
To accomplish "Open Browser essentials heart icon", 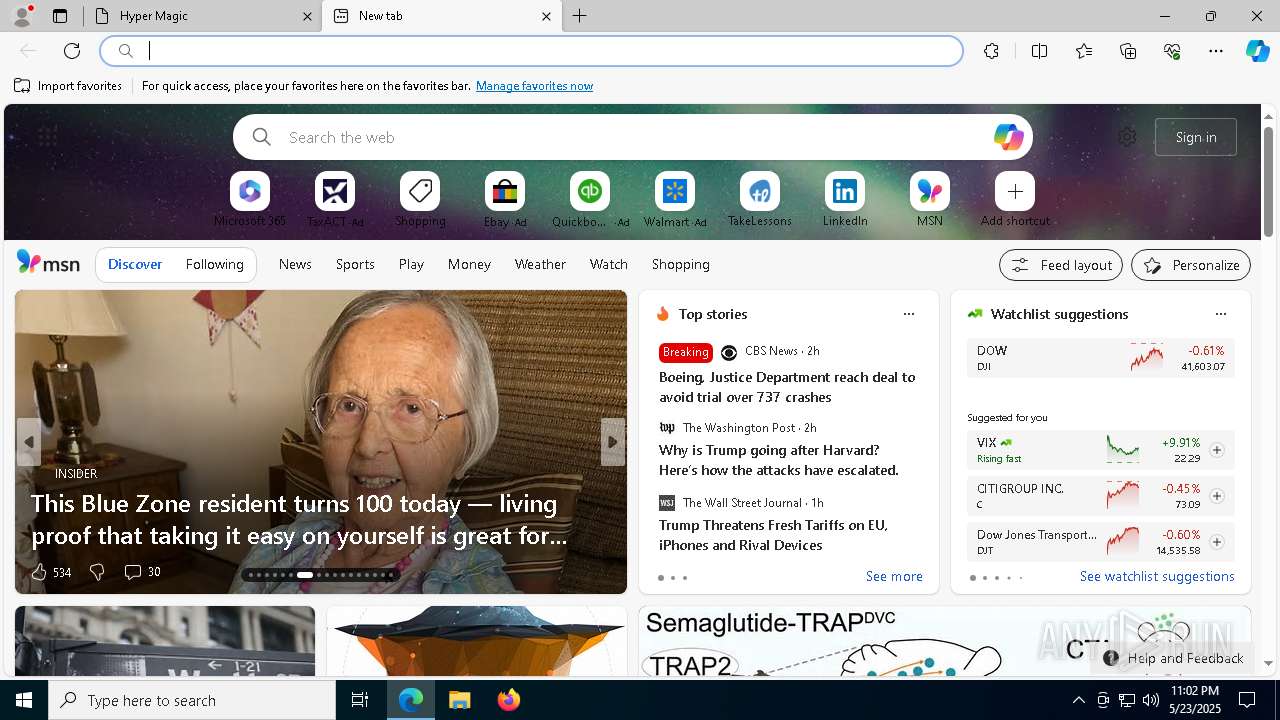I will [x=1172, y=51].
